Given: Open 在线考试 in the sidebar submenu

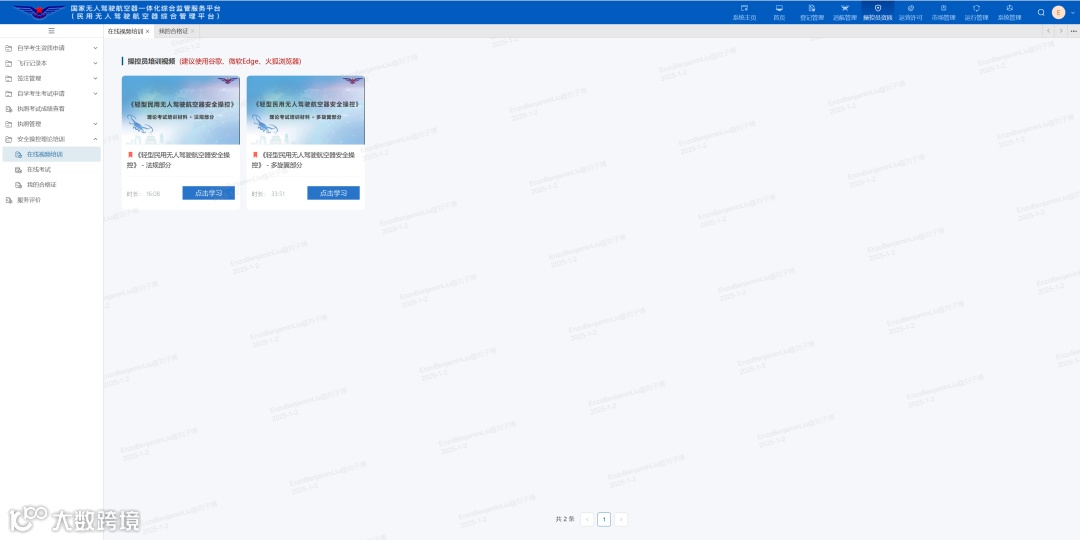Looking at the screenshot, I should (x=52, y=169).
